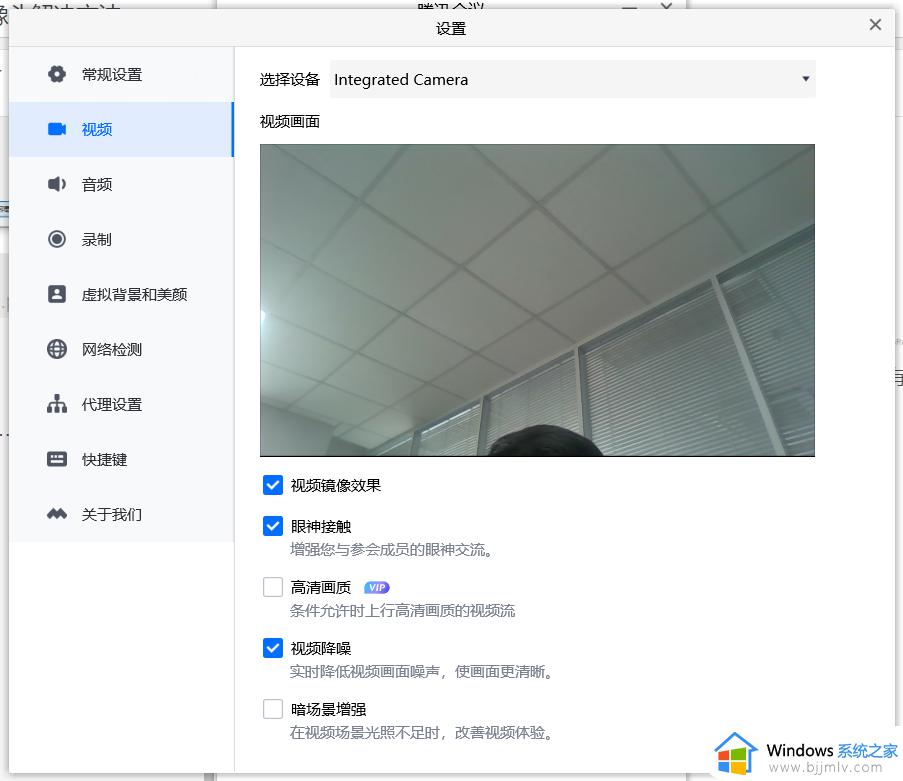This screenshot has height=781, width=903.
Task: Click the speaker icon beside 音频
Action: coord(56,184)
